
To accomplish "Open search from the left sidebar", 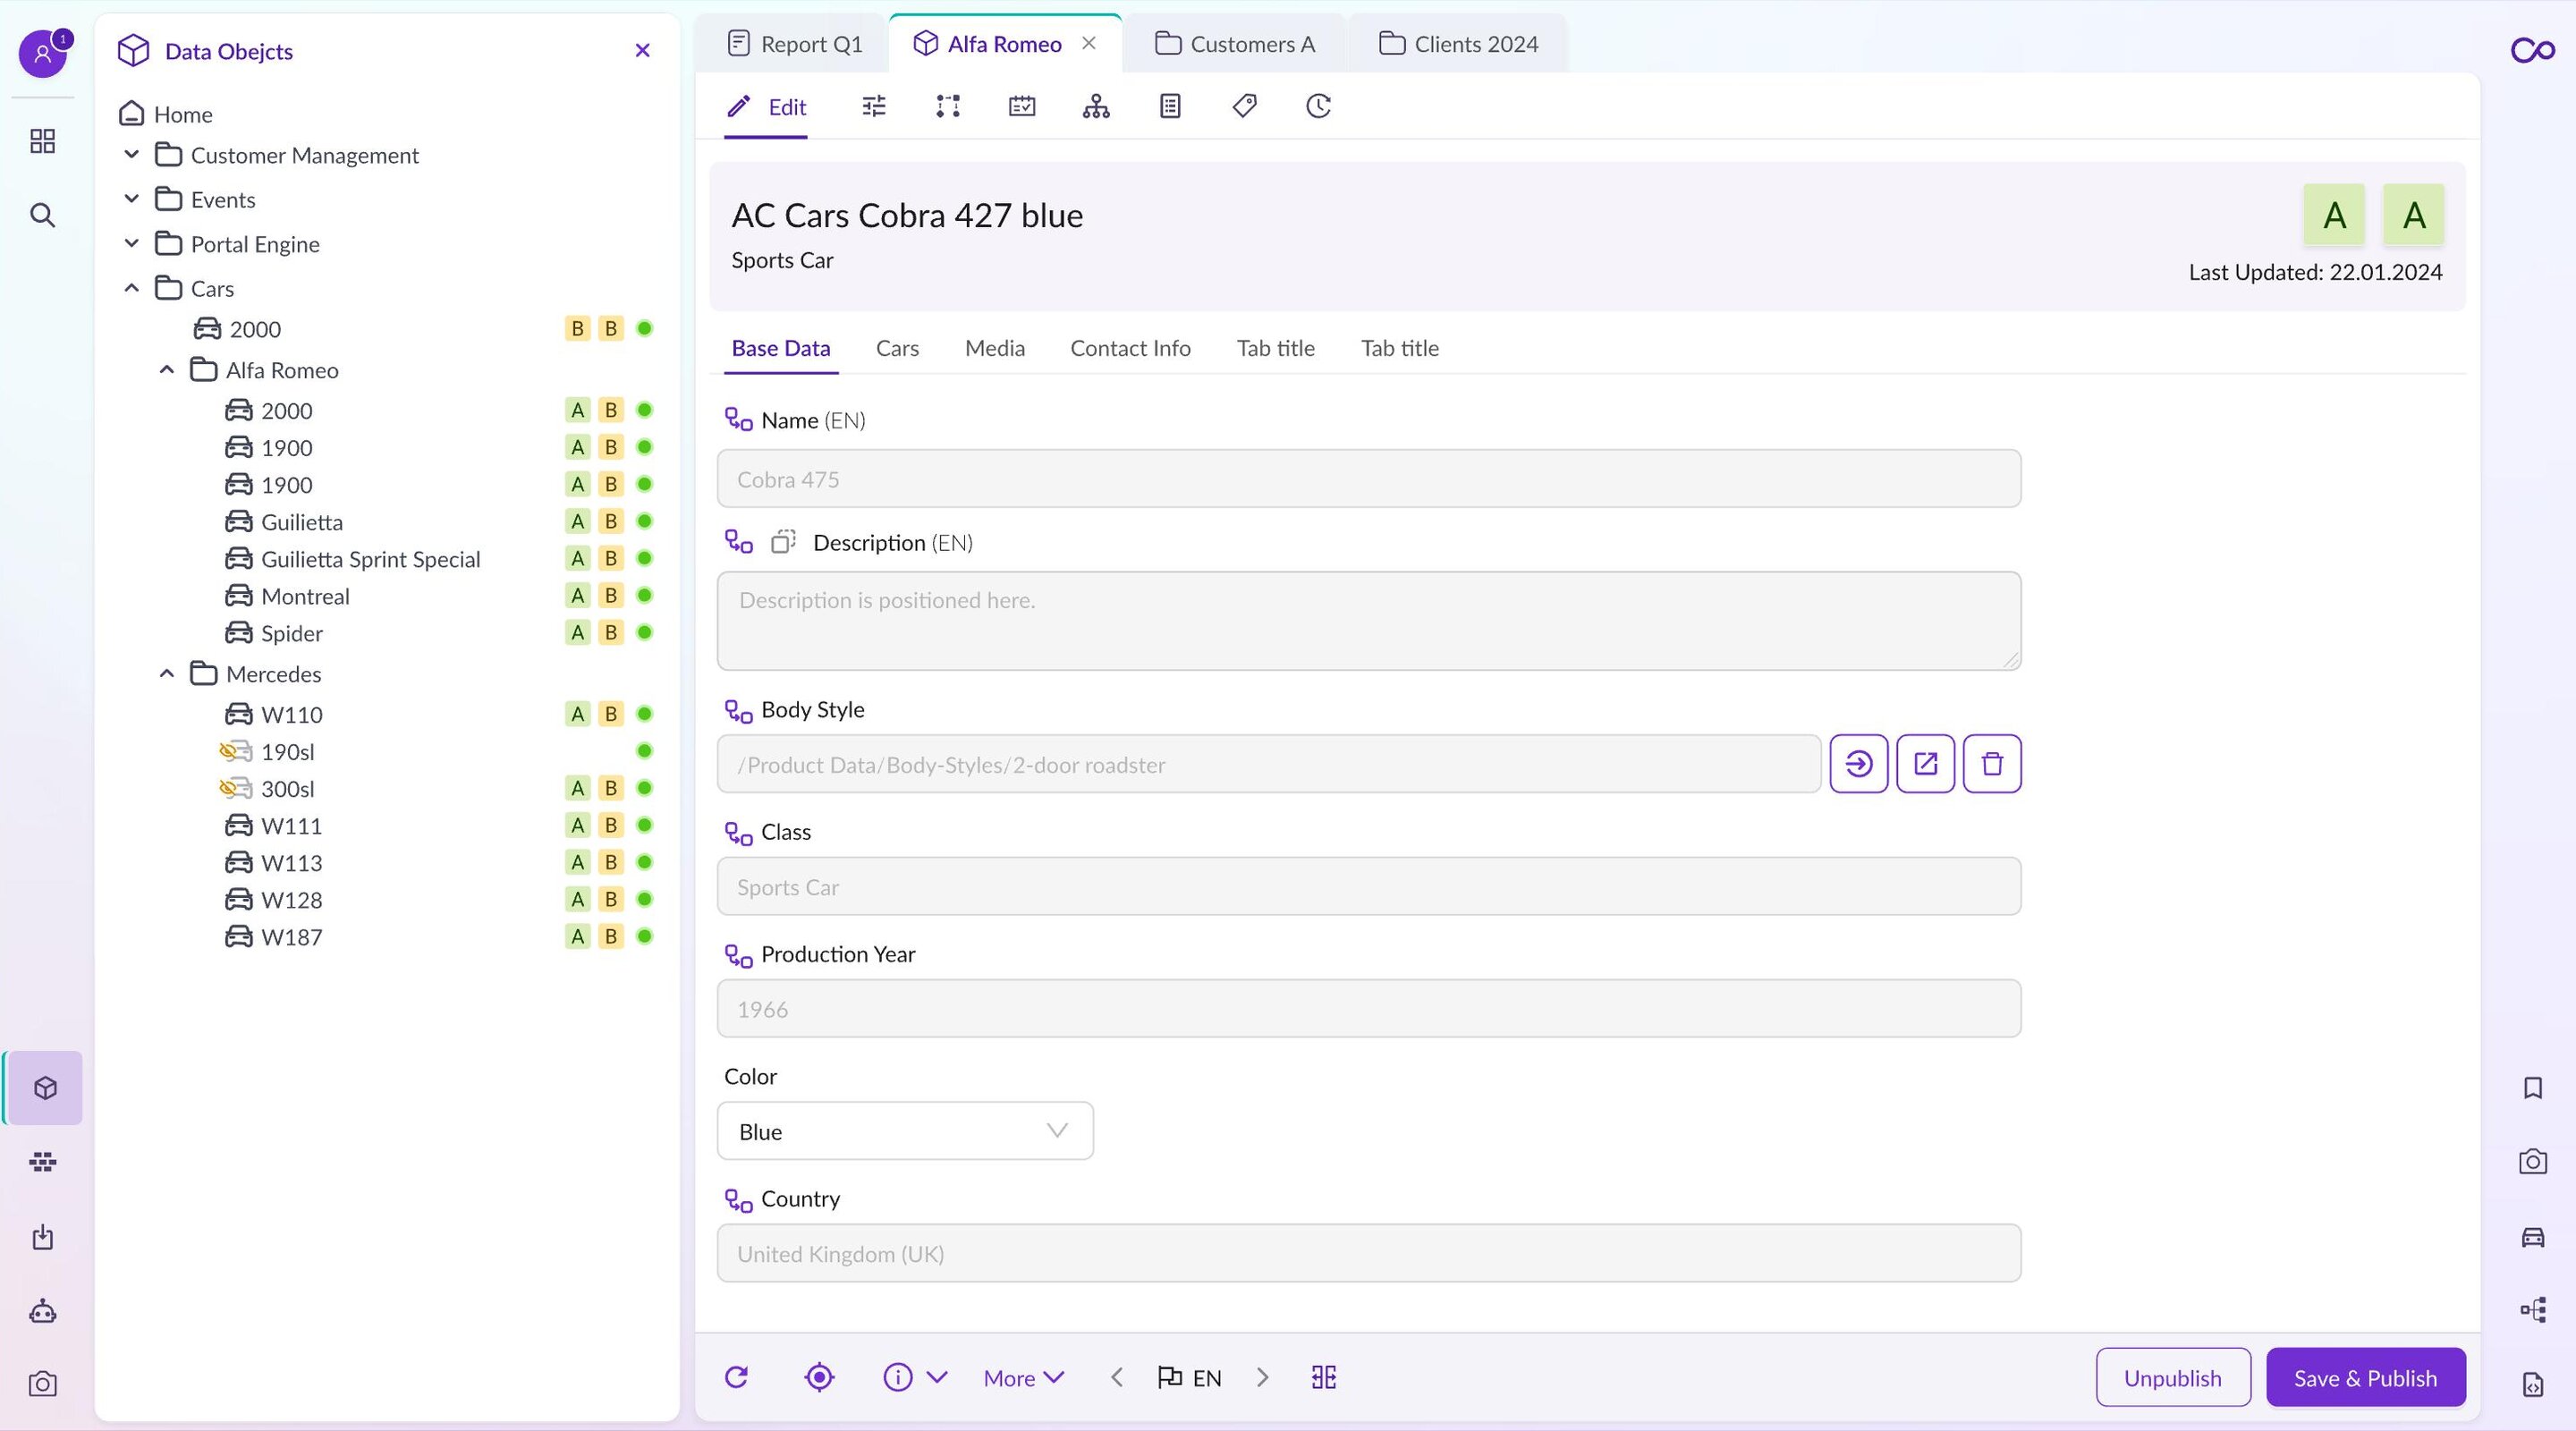I will point(42,215).
